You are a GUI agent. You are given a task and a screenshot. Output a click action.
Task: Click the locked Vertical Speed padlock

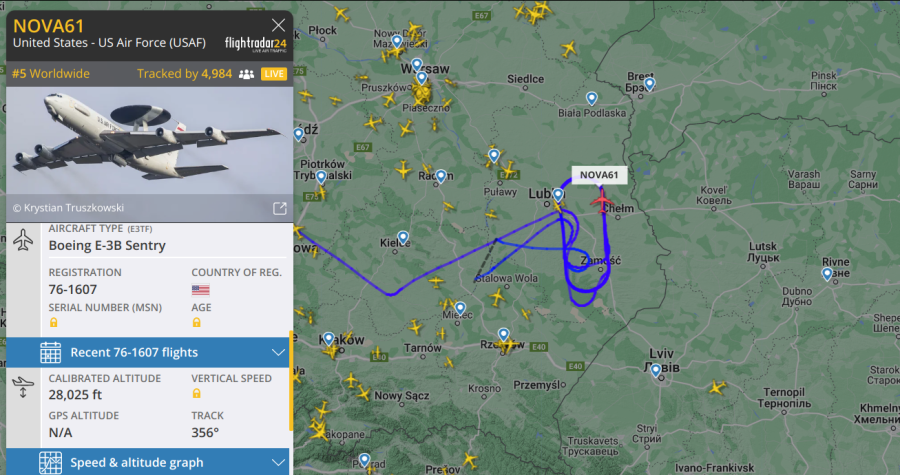[196, 394]
